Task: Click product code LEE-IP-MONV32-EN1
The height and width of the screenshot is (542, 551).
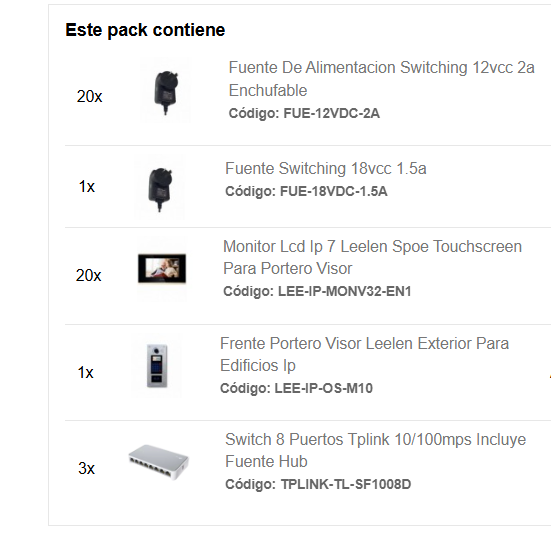Action: click(x=344, y=291)
